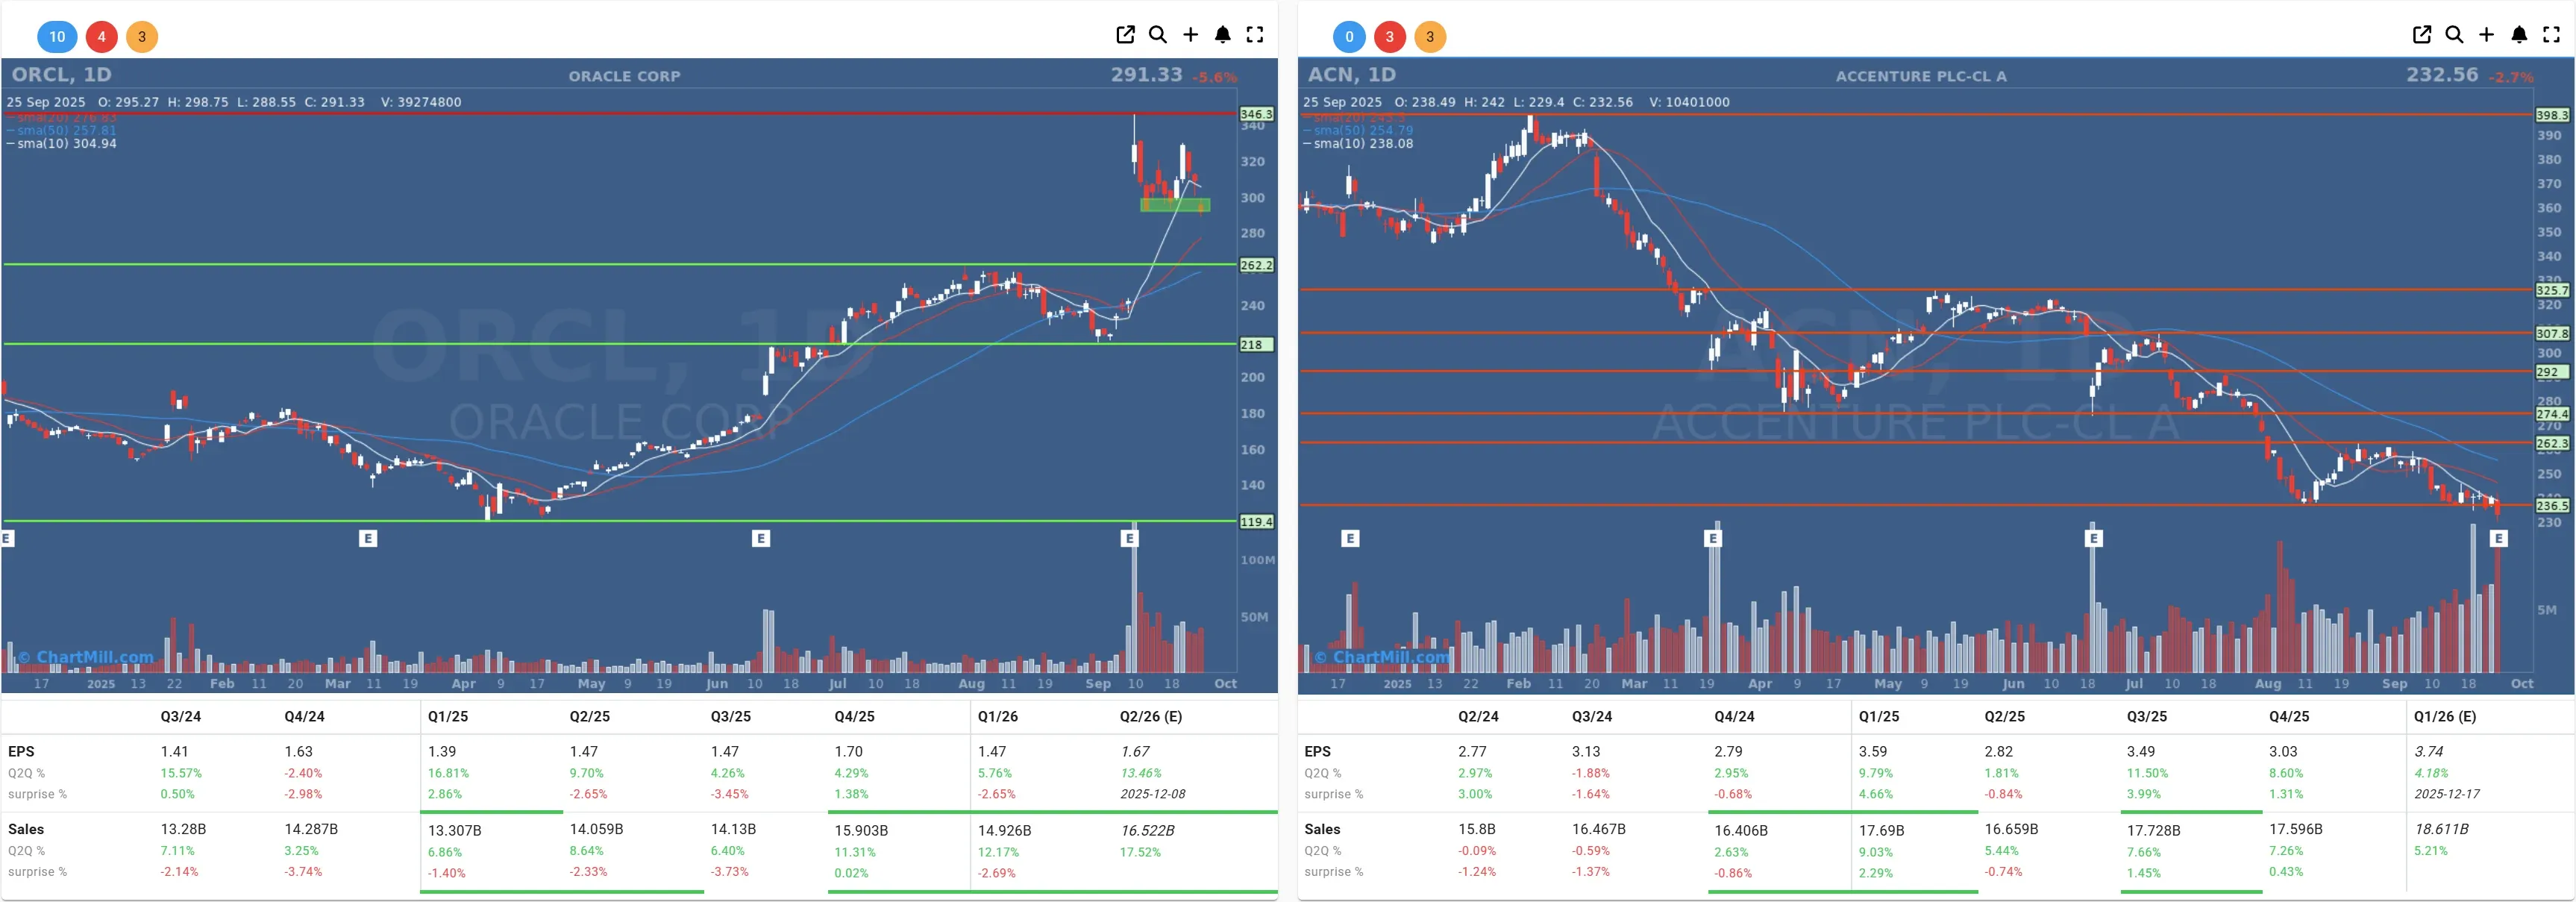Click the ORCL 119.4 support level label
The height and width of the screenshot is (902, 2576).
click(1256, 521)
